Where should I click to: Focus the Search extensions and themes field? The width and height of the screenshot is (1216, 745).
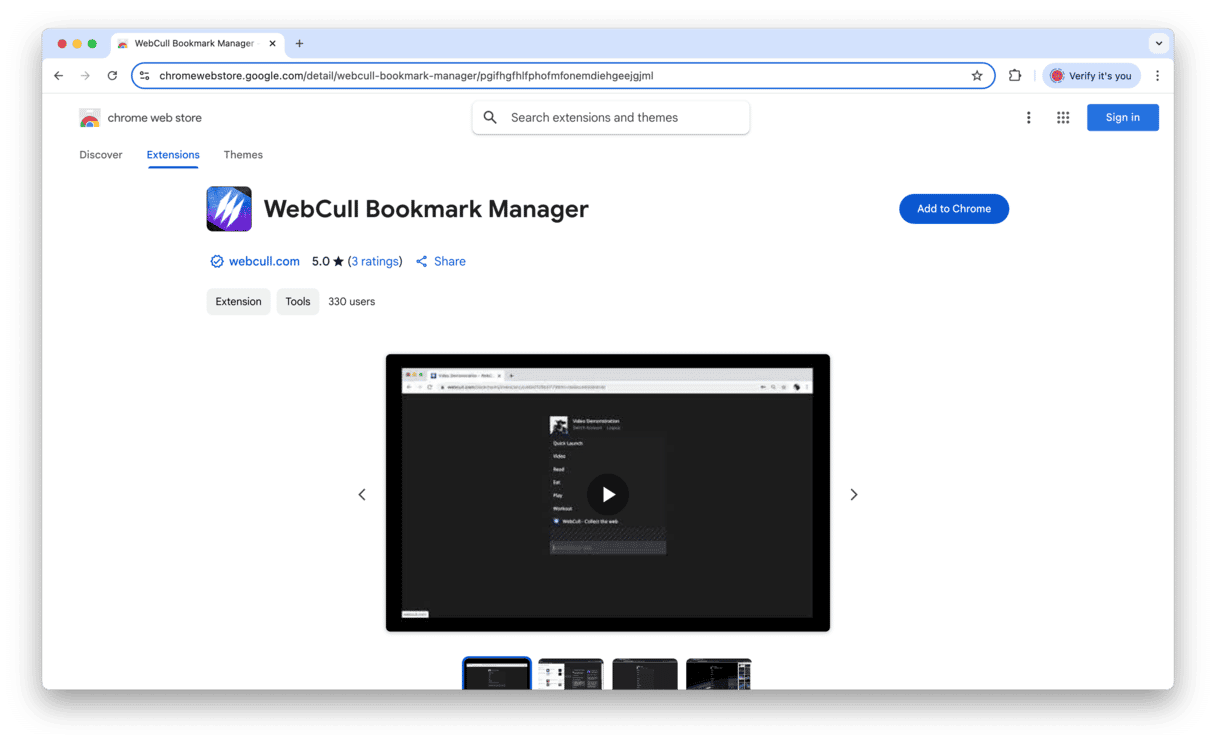pyautogui.click(x=611, y=118)
